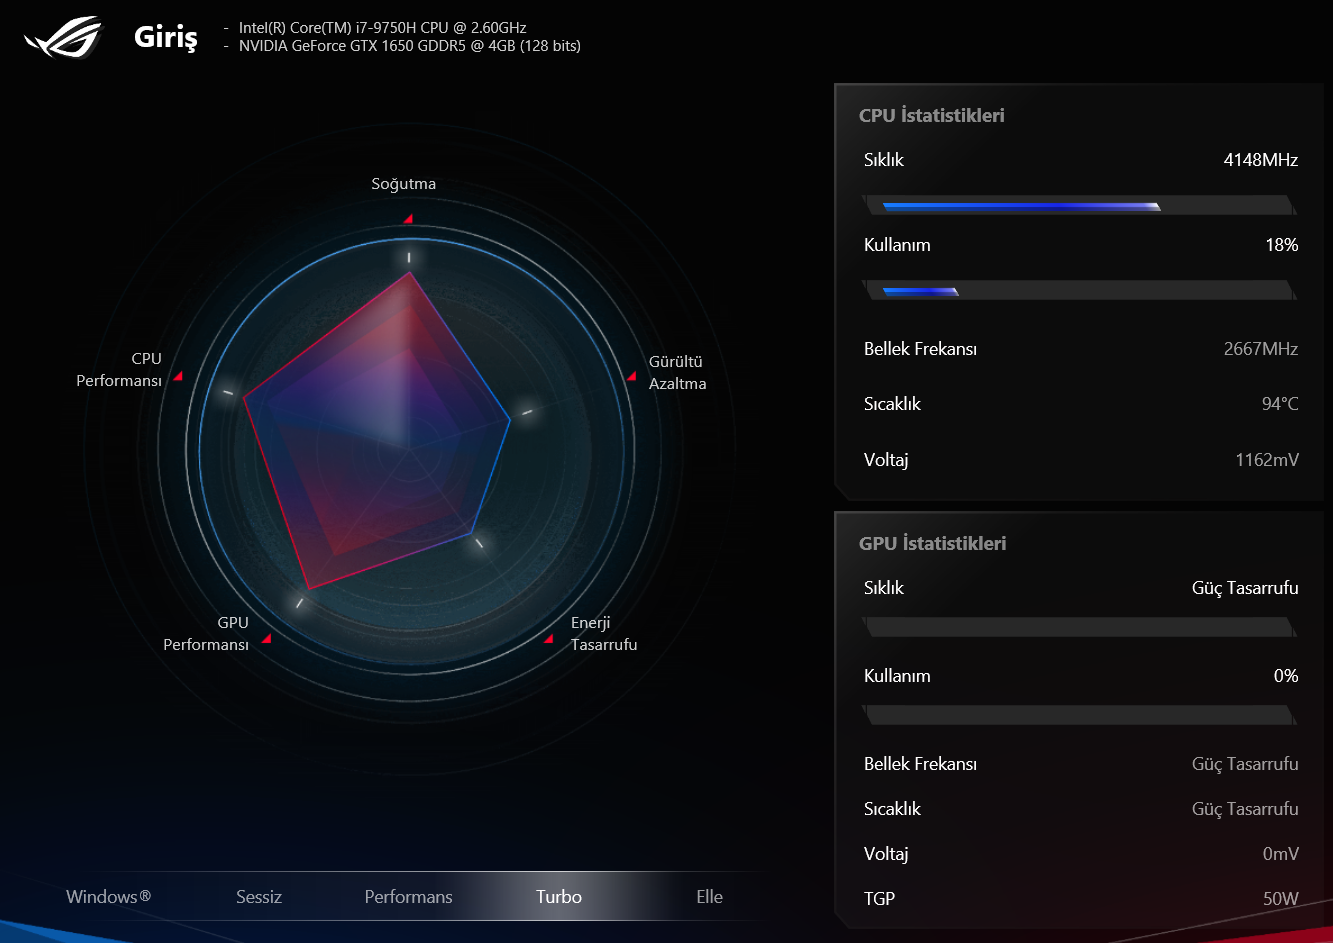This screenshot has height=943, width=1333.
Task: Click the Gürültü Azaltma radar label
Action: click(x=677, y=372)
